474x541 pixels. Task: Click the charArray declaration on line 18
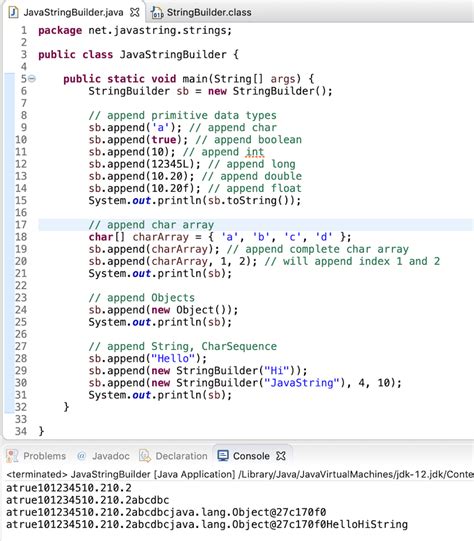coord(220,237)
